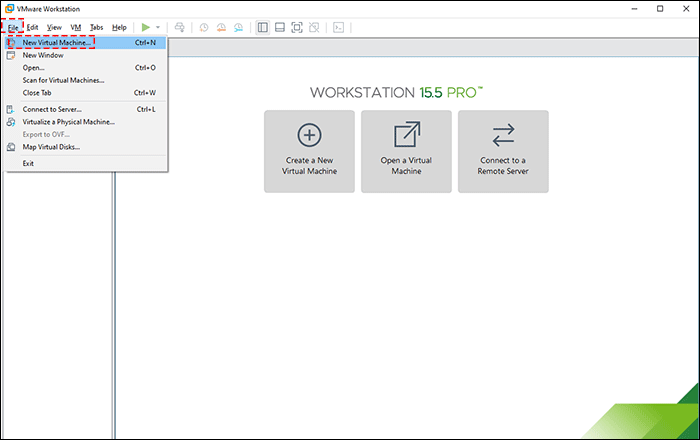The height and width of the screenshot is (440, 700).
Task: Click the Revert to Snapshot icon
Action: coord(221,28)
